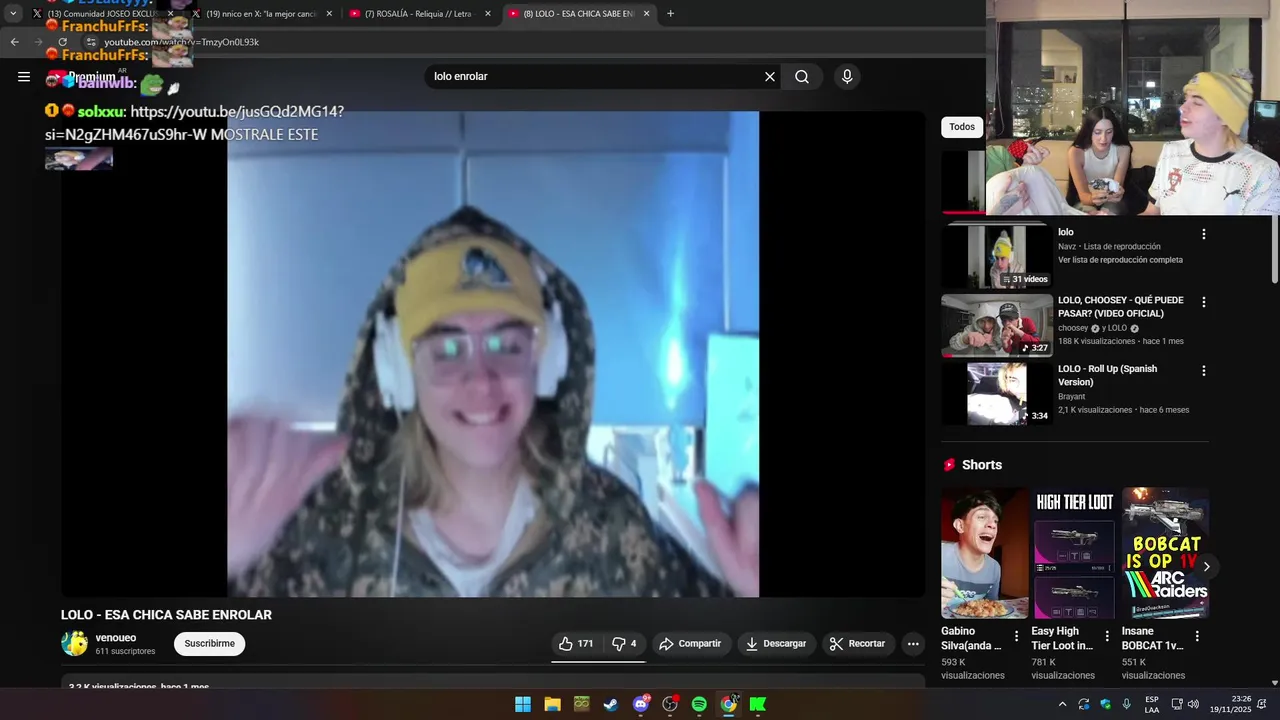Open the Kick app from the taskbar

[x=758, y=704]
